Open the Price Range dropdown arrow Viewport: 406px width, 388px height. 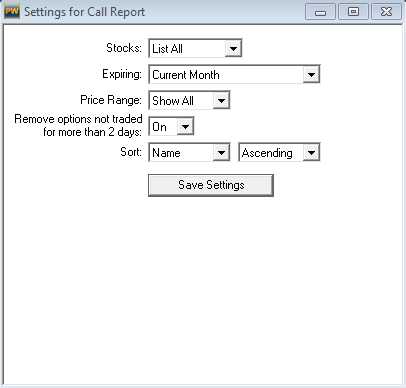point(221,100)
